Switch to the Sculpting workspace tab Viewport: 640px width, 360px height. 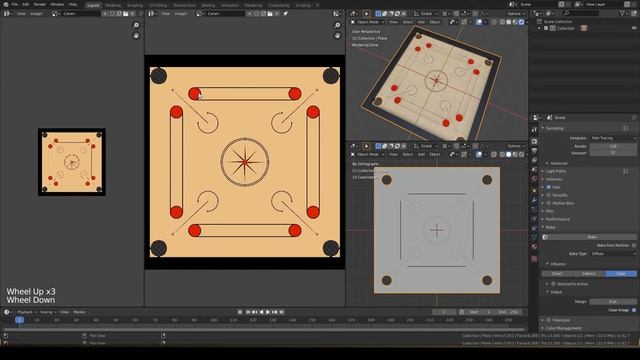coord(135,5)
